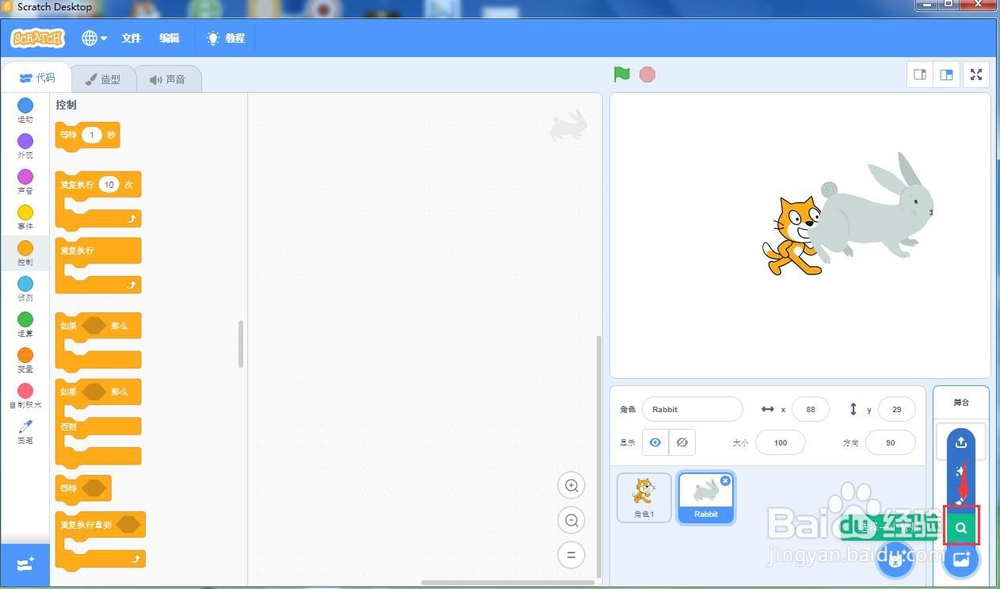The width and height of the screenshot is (1000, 589).
Task: Switch to the 声音 sounds tab
Action: click(168, 79)
